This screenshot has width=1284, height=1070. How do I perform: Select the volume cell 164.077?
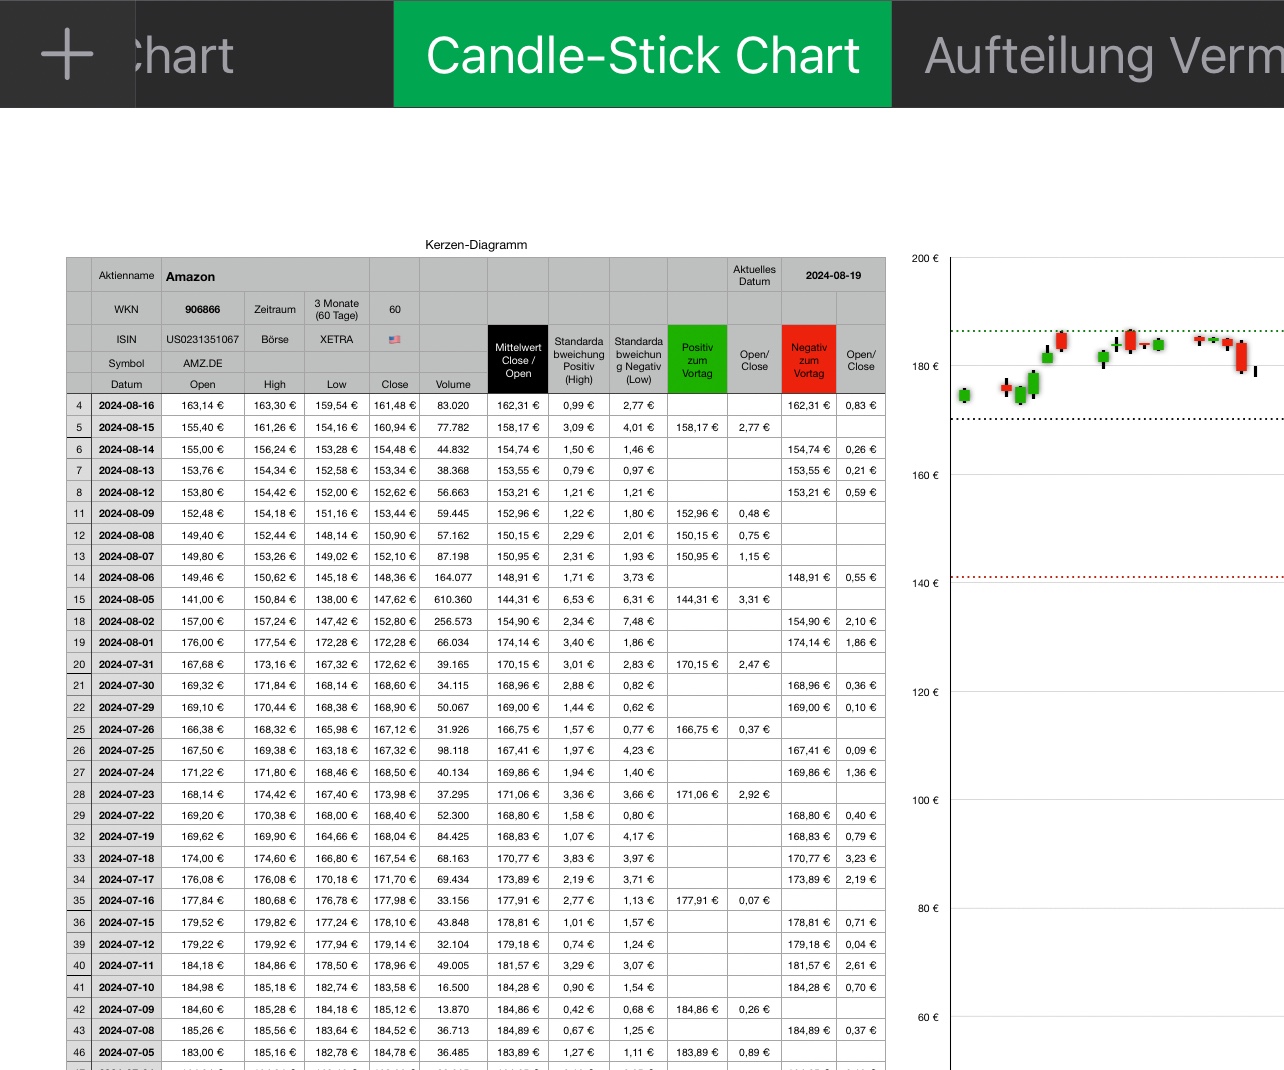[453, 578]
